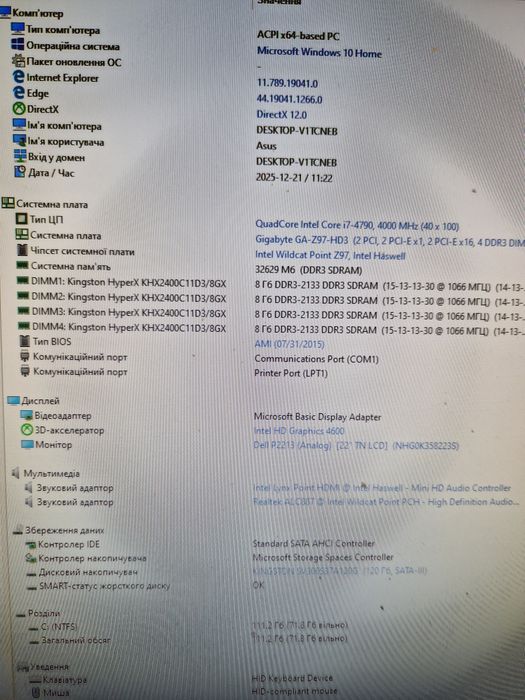Image resolution: width=525 pixels, height=700 pixels.
Task: Select the 11.789.19041.0 version value
Action: click(x=287, y=83)
